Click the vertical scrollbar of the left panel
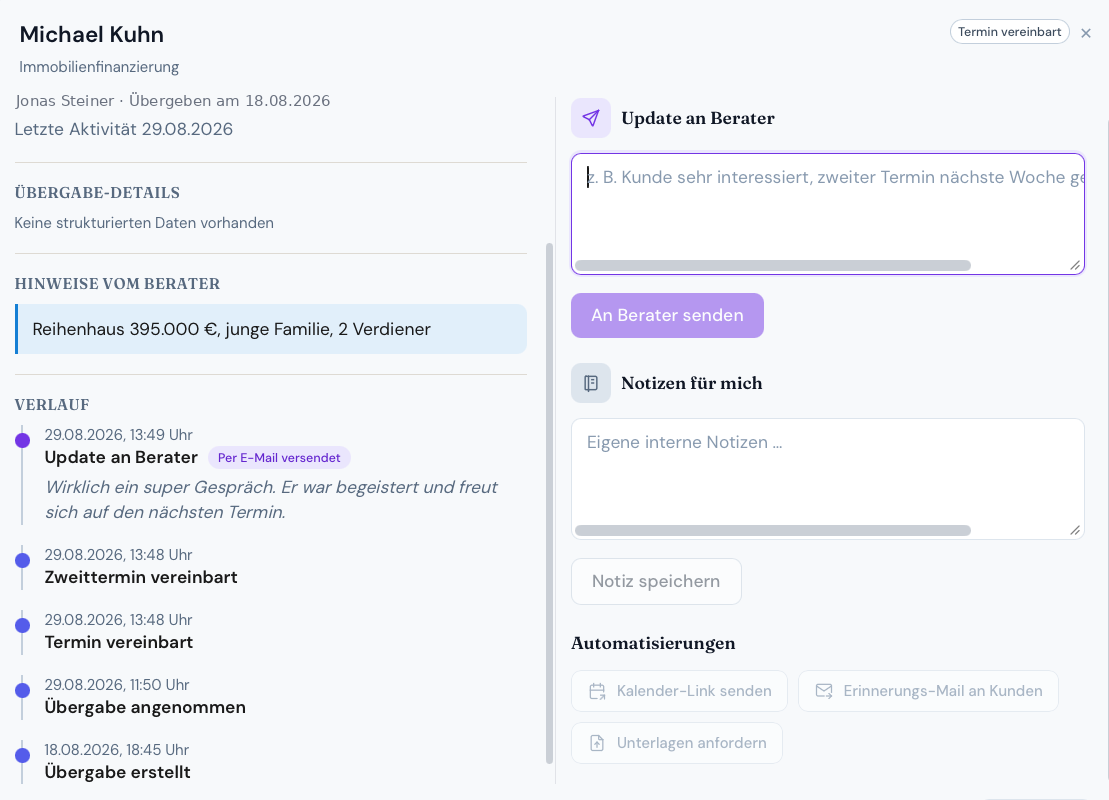 [550, 503]
